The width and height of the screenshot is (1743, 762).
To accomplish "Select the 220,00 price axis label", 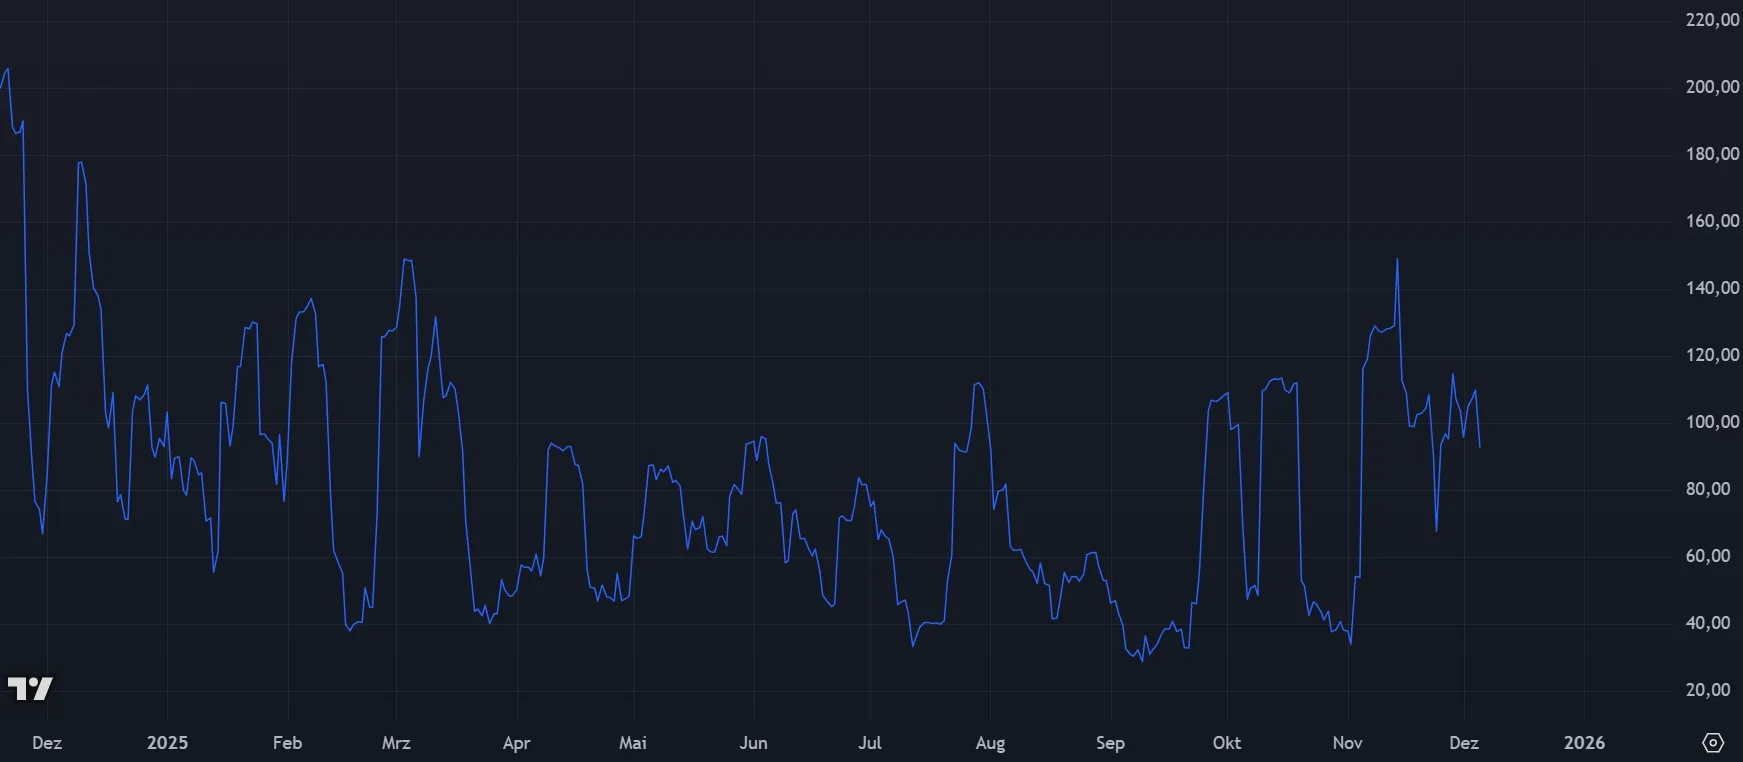I will 1712,20.
